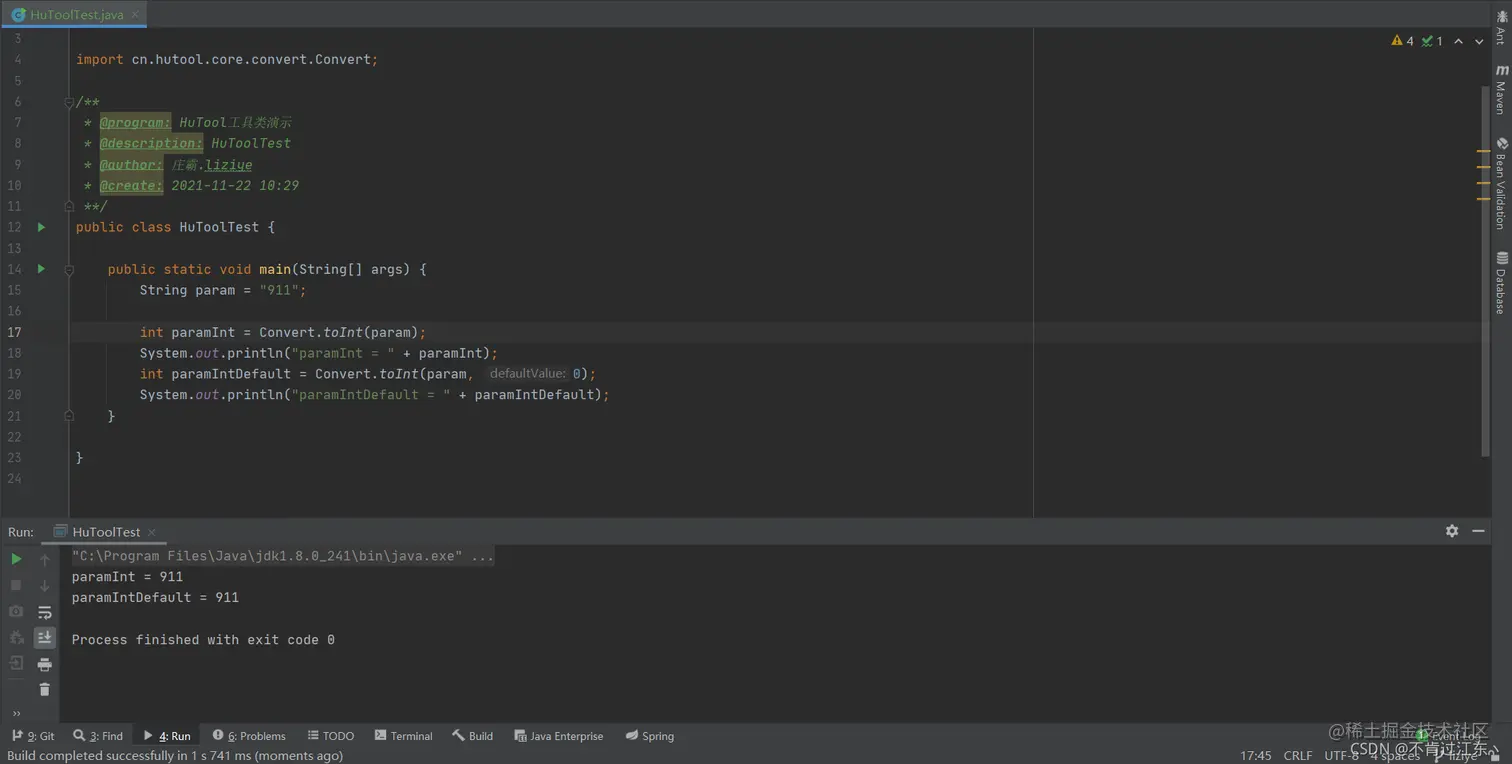This screenshot has height=764, width=1512.
Task: Click @author tag in the Javadoc
Action: tap(130, 165)
